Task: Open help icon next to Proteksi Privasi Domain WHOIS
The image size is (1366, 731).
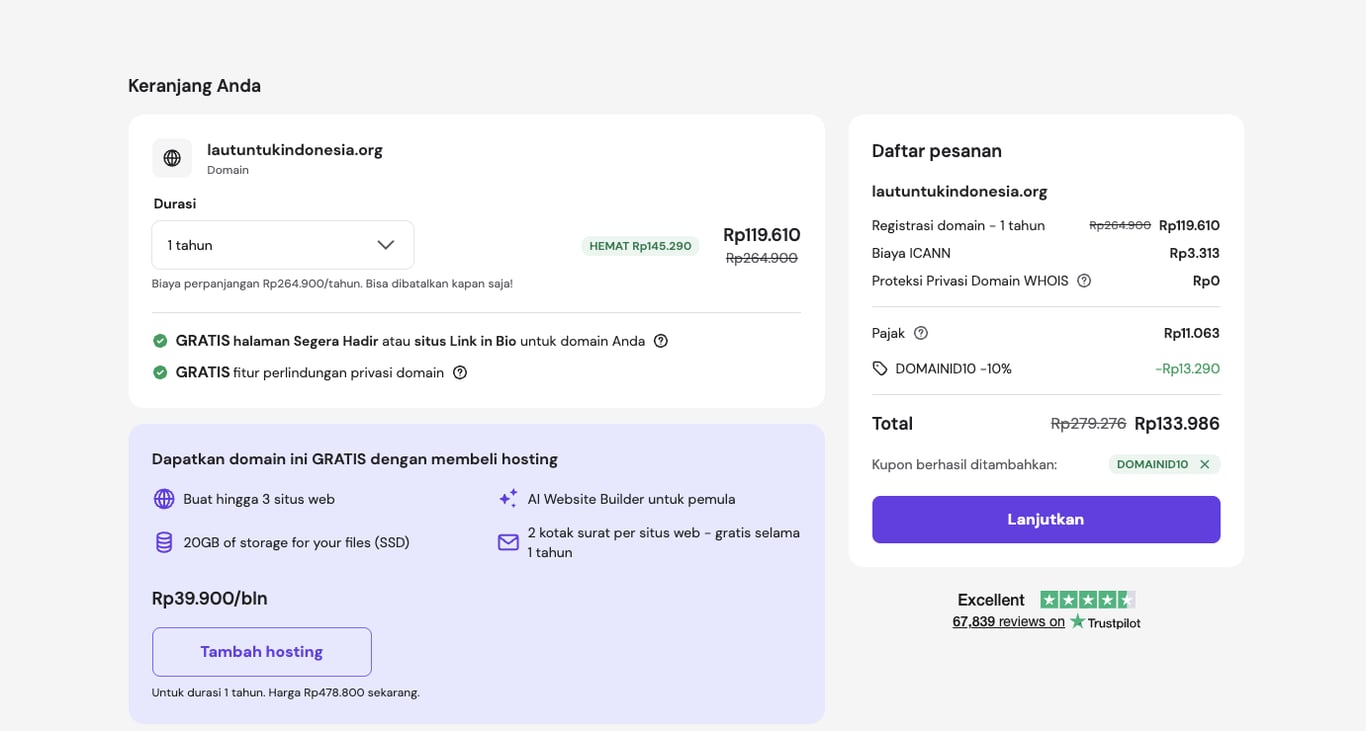Action: [1084, 281]
